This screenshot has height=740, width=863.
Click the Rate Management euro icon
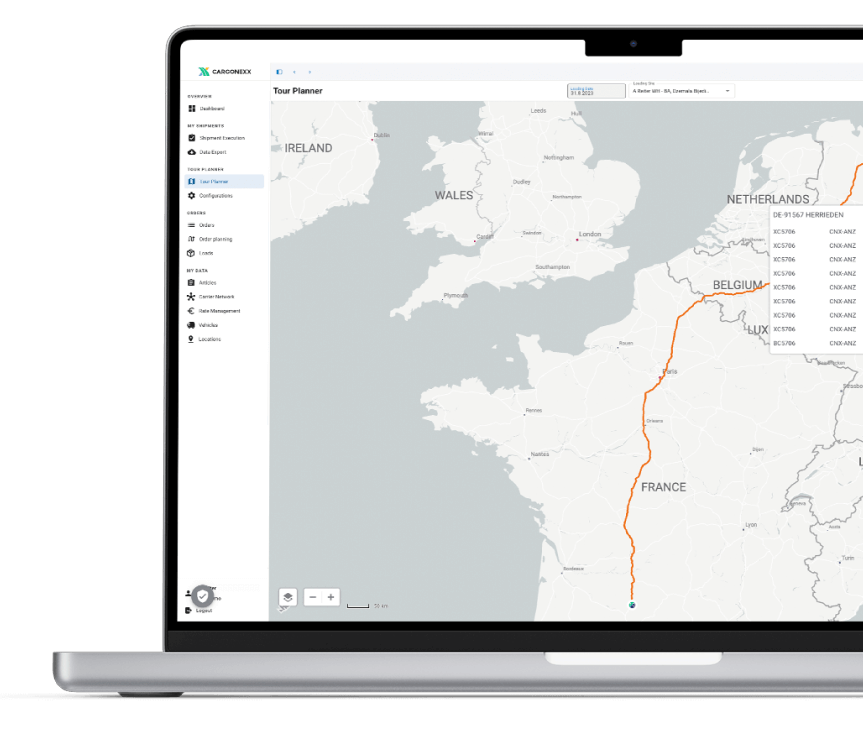pos(191,311)
